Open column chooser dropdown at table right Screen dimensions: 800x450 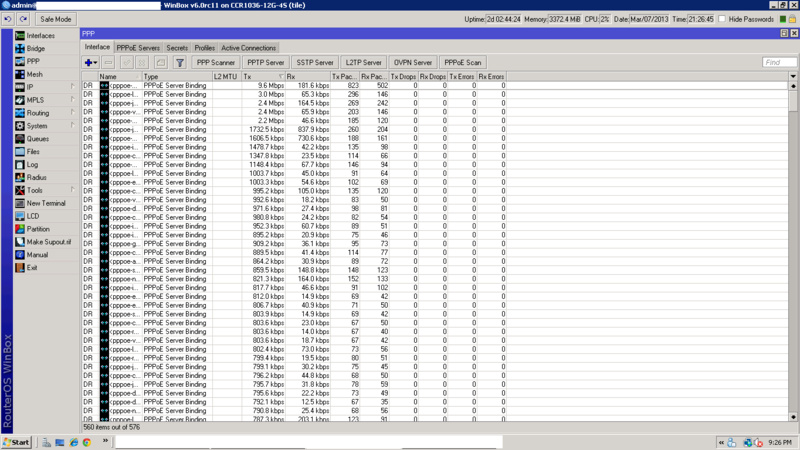coord(793,76)
